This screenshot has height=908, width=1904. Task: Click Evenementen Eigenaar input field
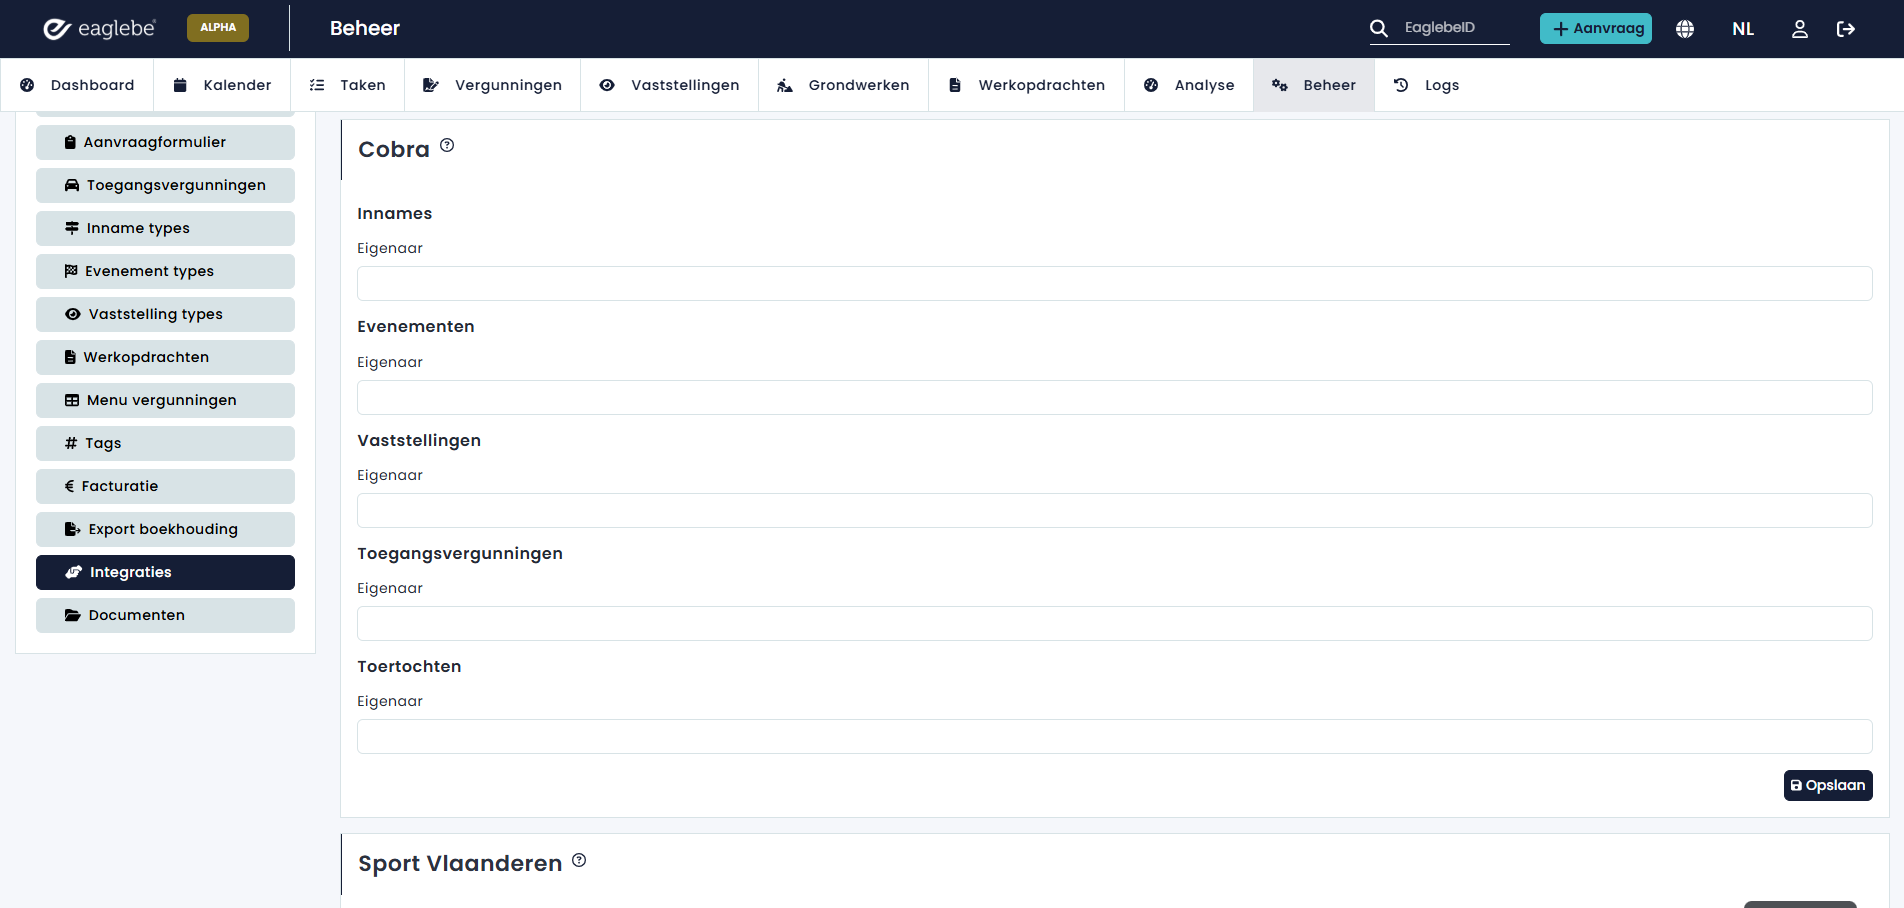click(1114, 397)
